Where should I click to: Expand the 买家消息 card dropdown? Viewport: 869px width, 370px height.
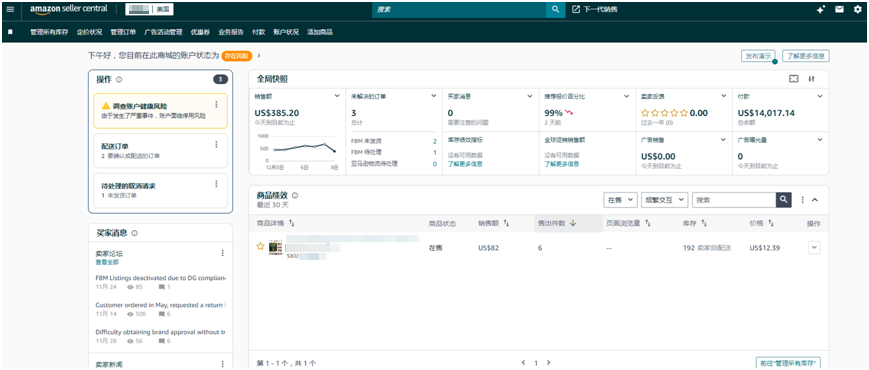click(x=530, y=96)
